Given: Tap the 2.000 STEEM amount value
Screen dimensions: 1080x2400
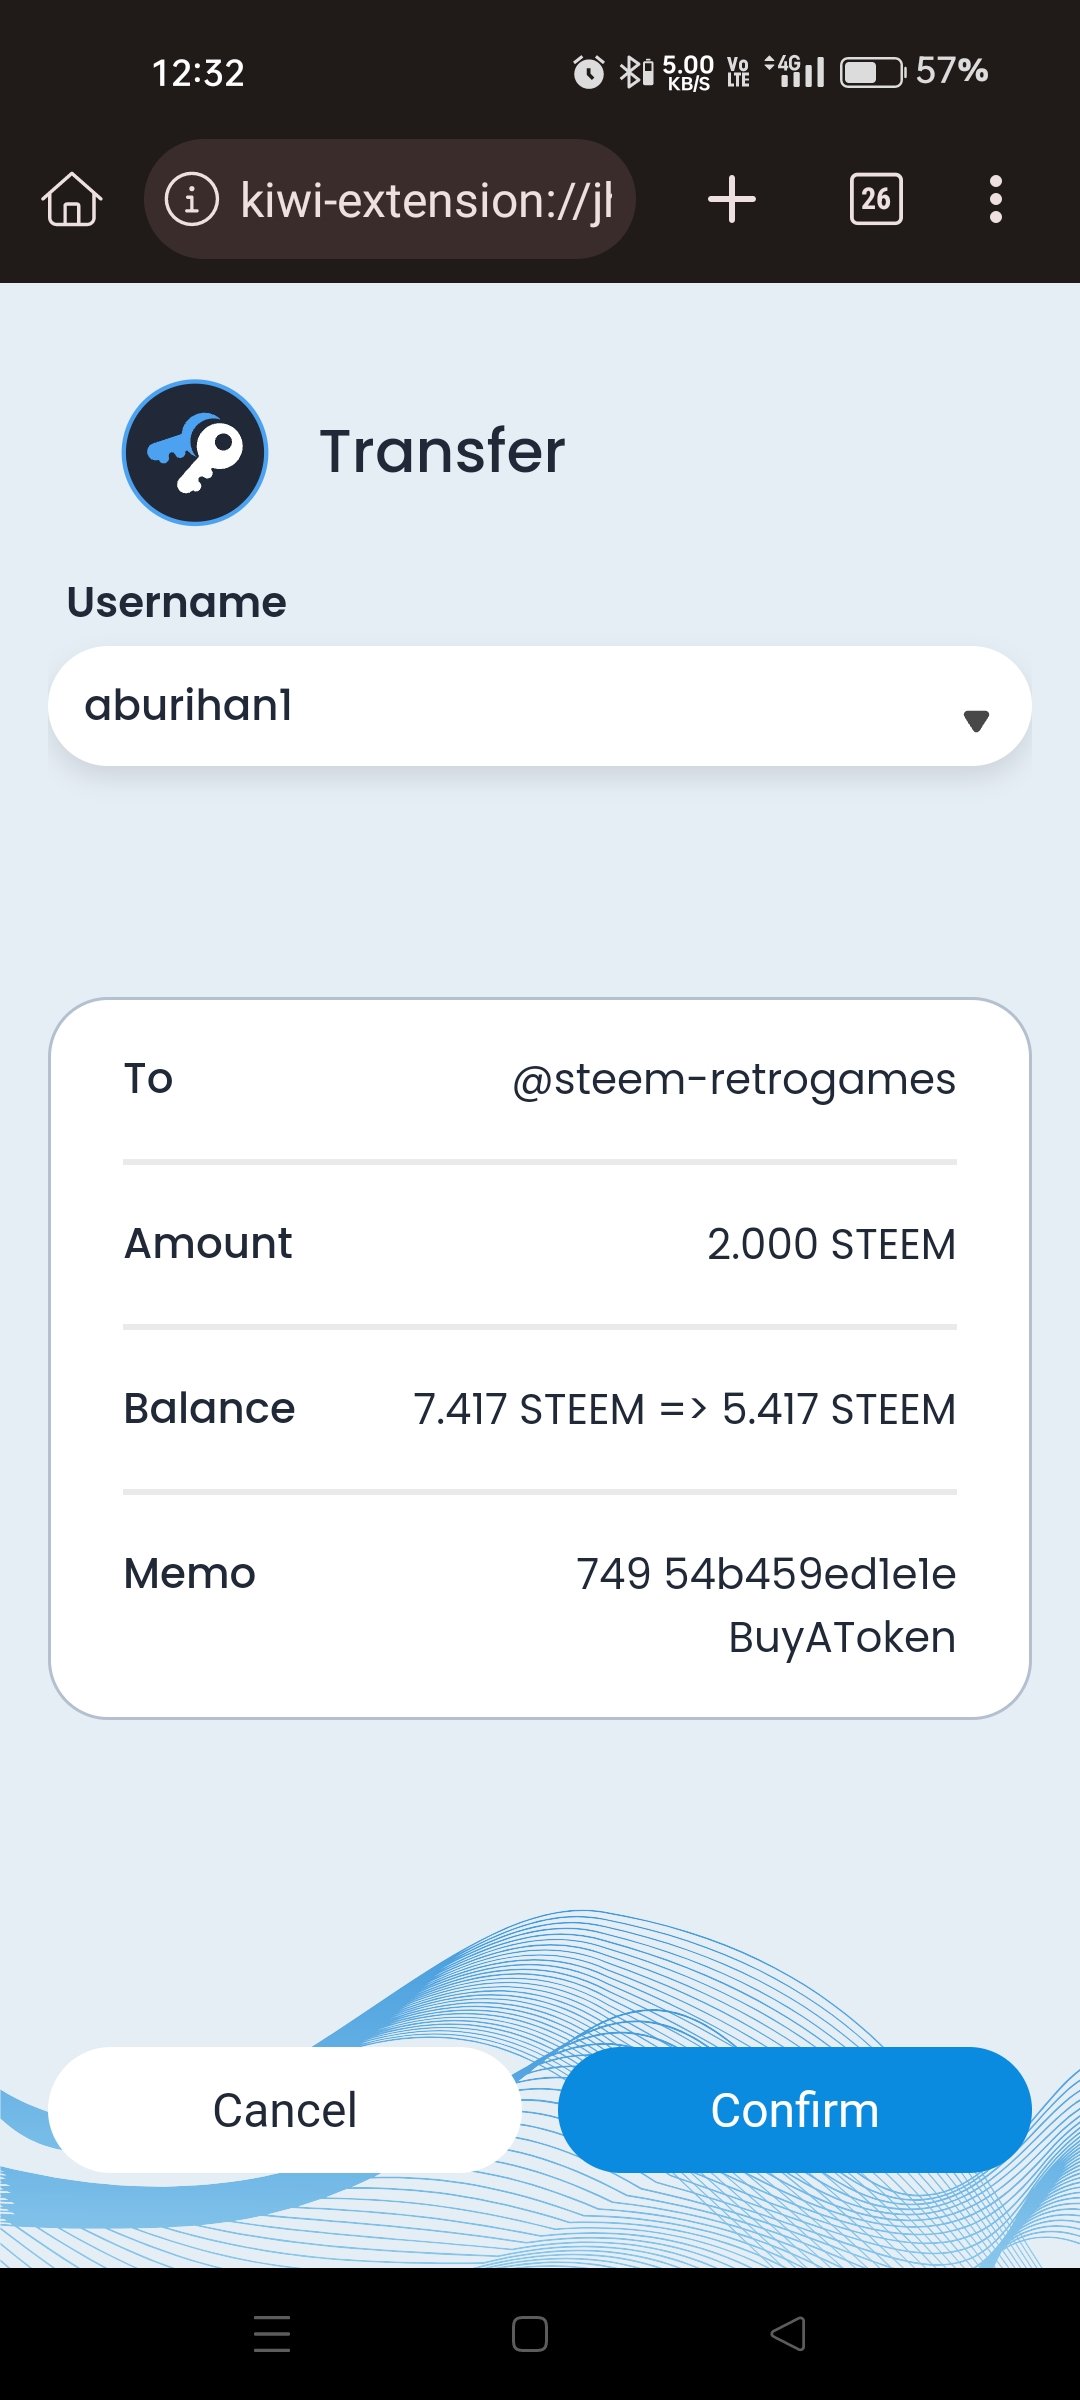Looking at the screenshot, I should coord(831,1245).
